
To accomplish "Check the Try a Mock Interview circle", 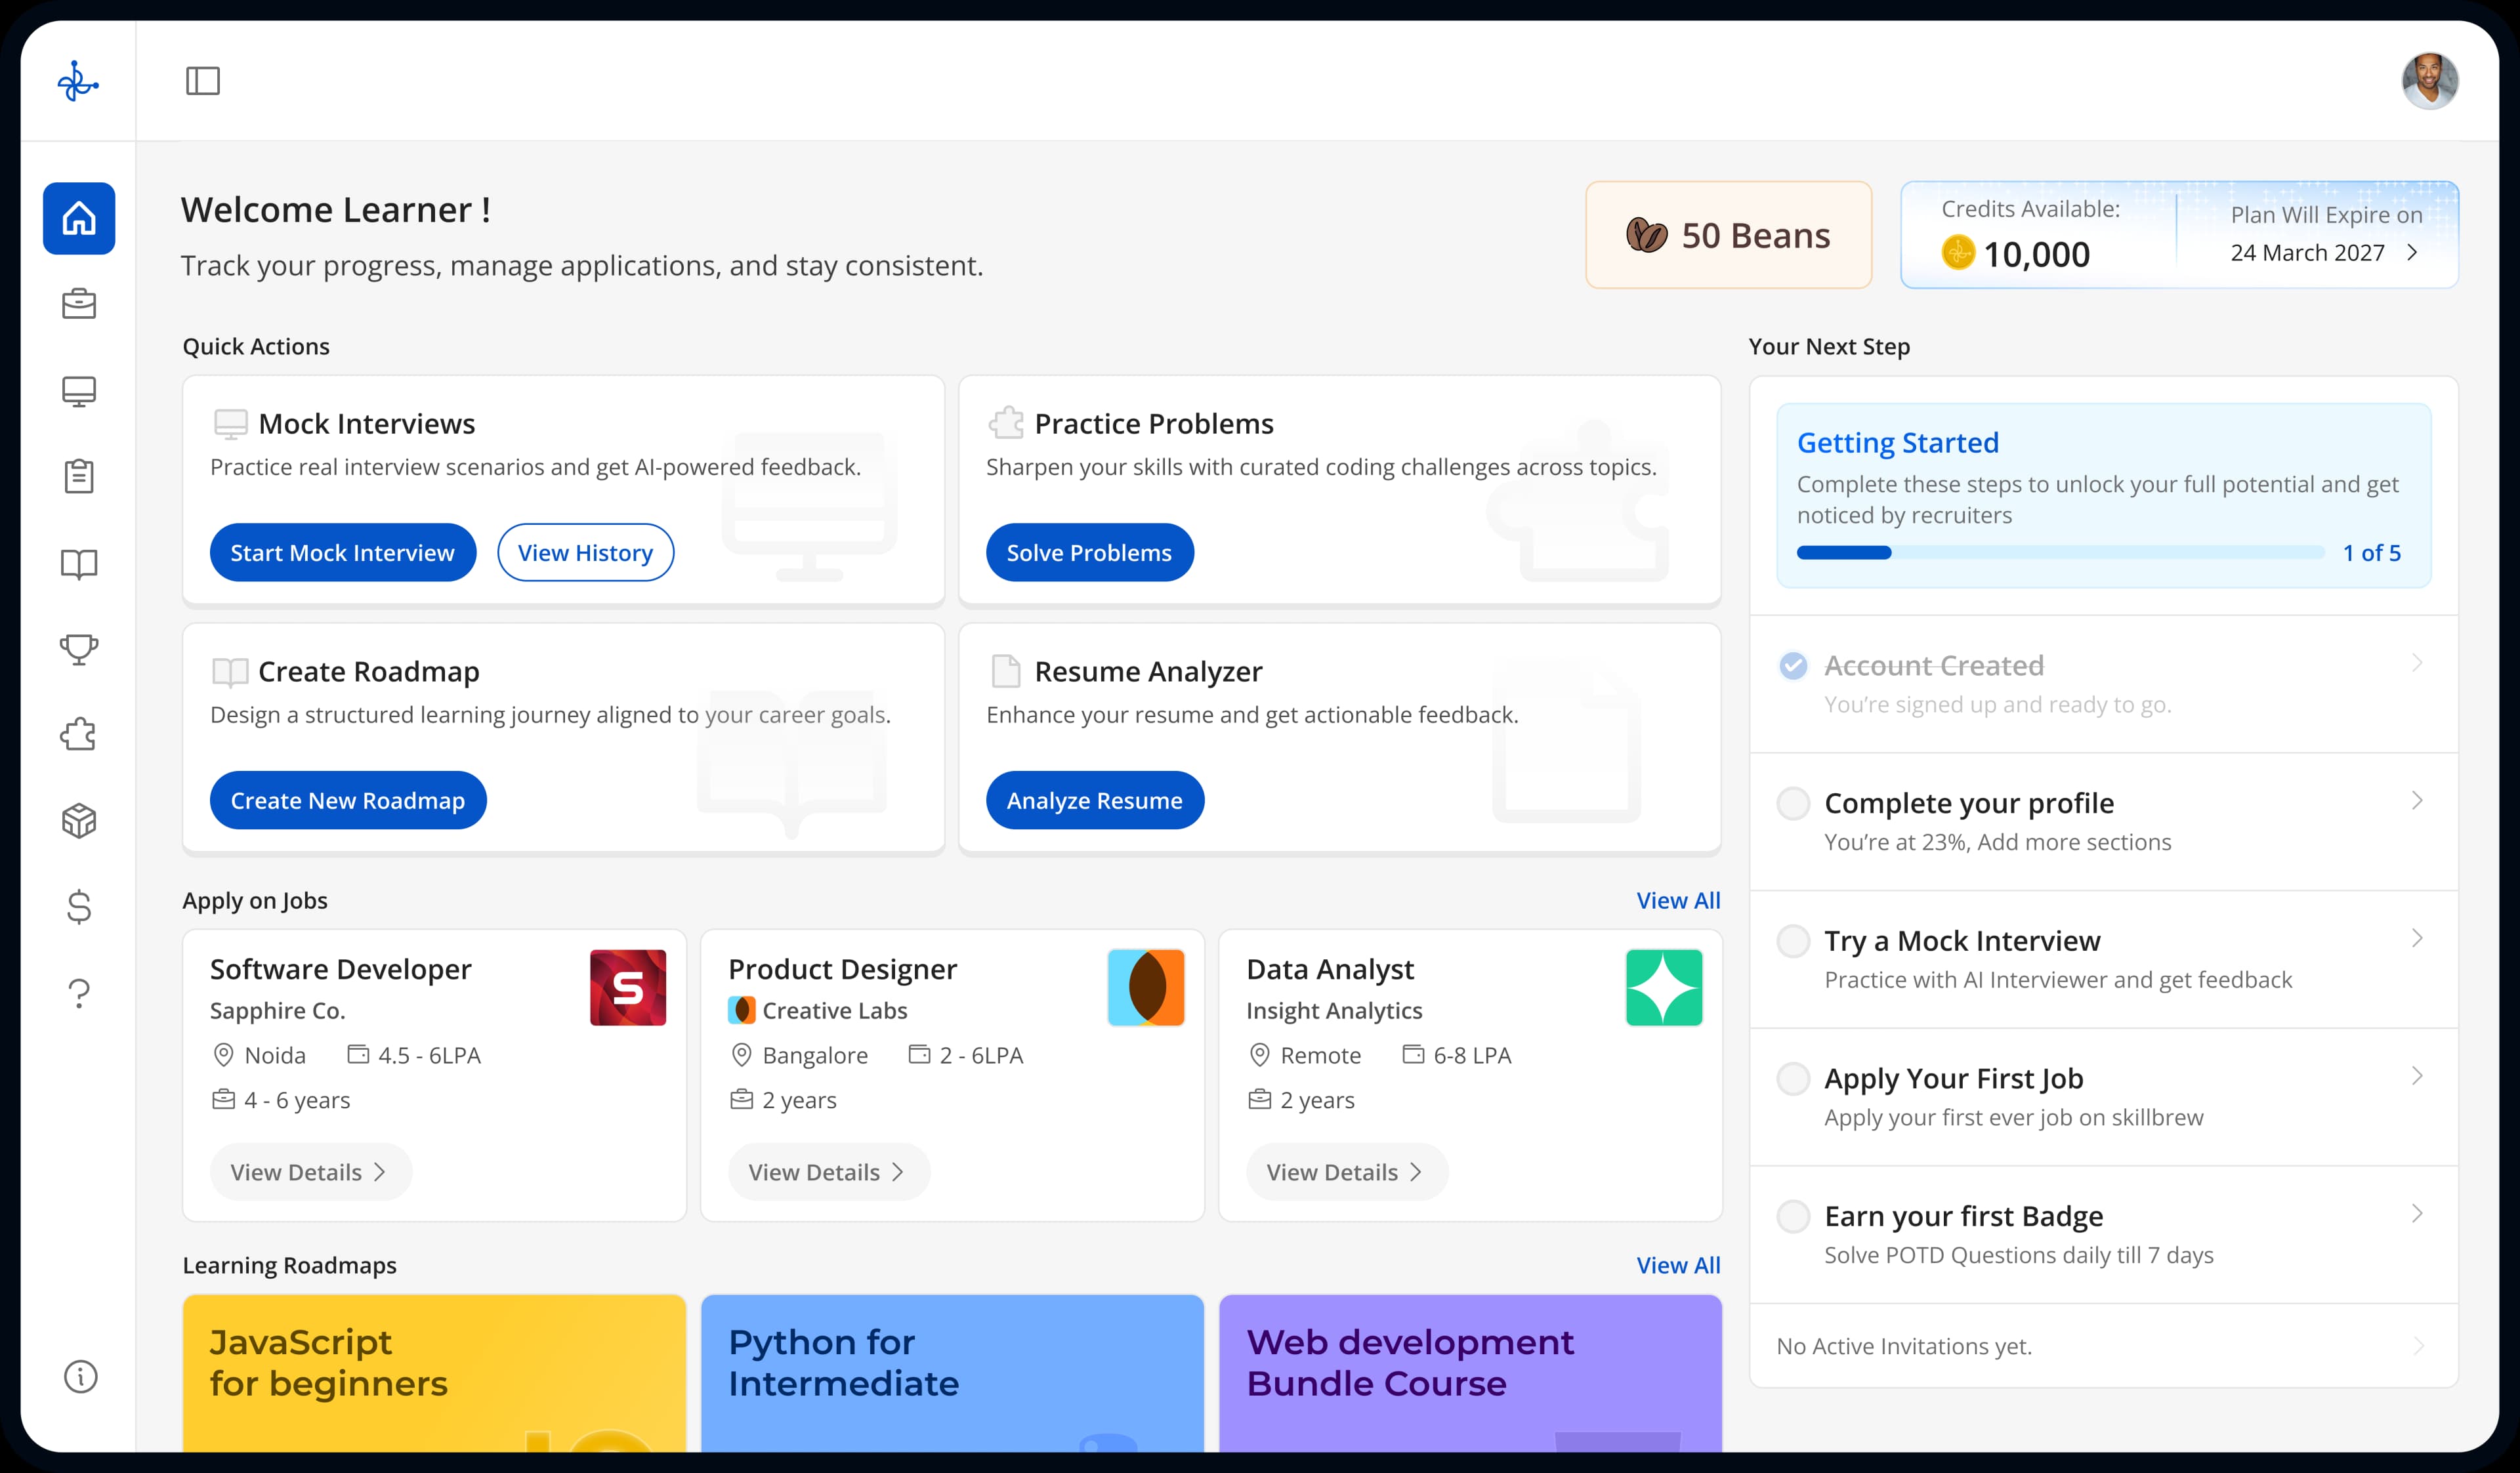I will pyautogui.click(x=1793, y=941).
